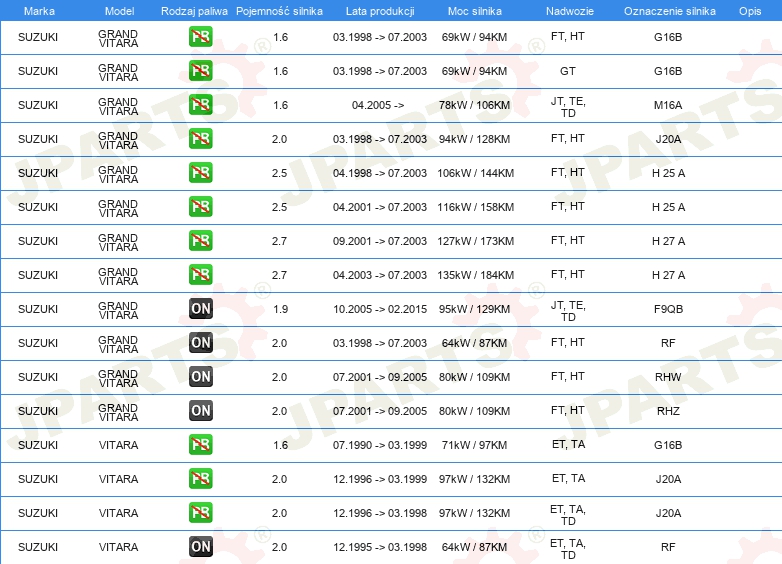
Task: Click petrol icon in the 106kW / 144KM row
Action: point(200,173)
